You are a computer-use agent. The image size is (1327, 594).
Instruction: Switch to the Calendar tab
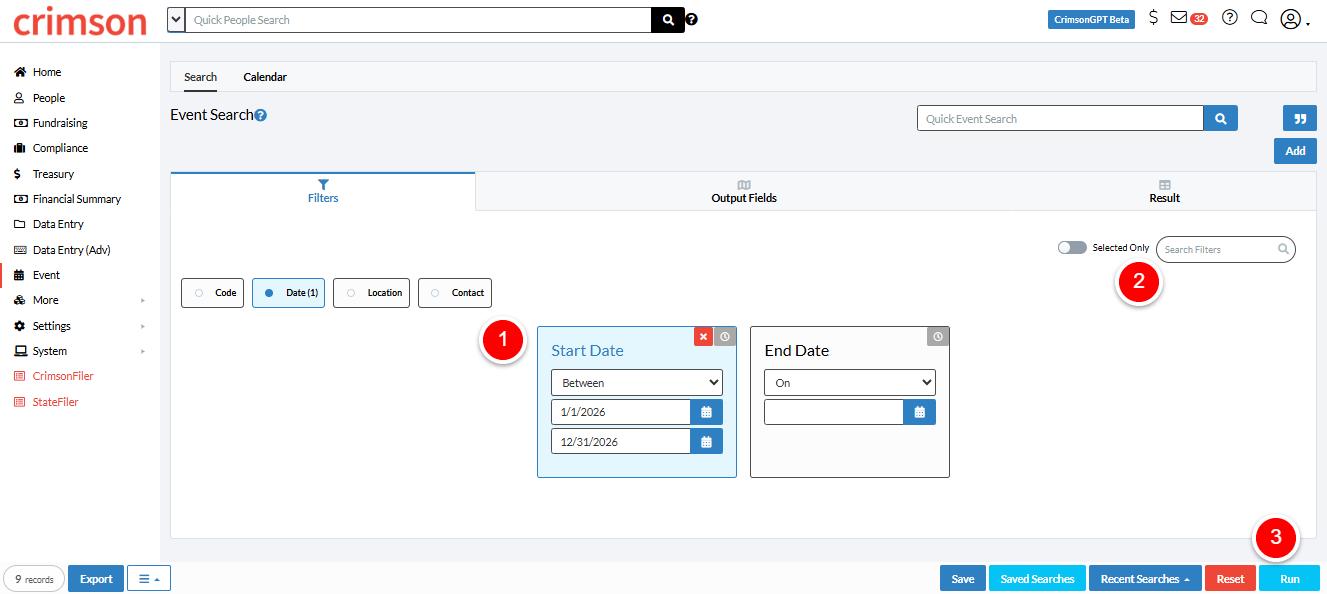(x=265, y=77)
